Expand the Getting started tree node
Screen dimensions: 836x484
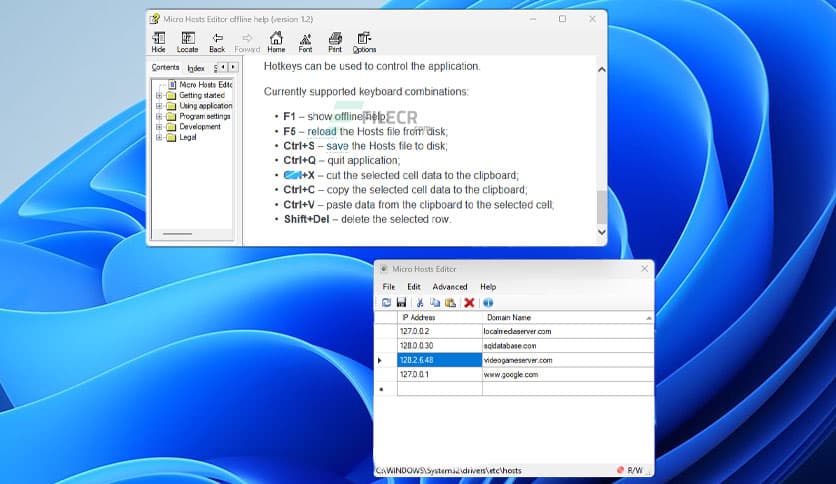pyautogui.click(x=159, y=95)
